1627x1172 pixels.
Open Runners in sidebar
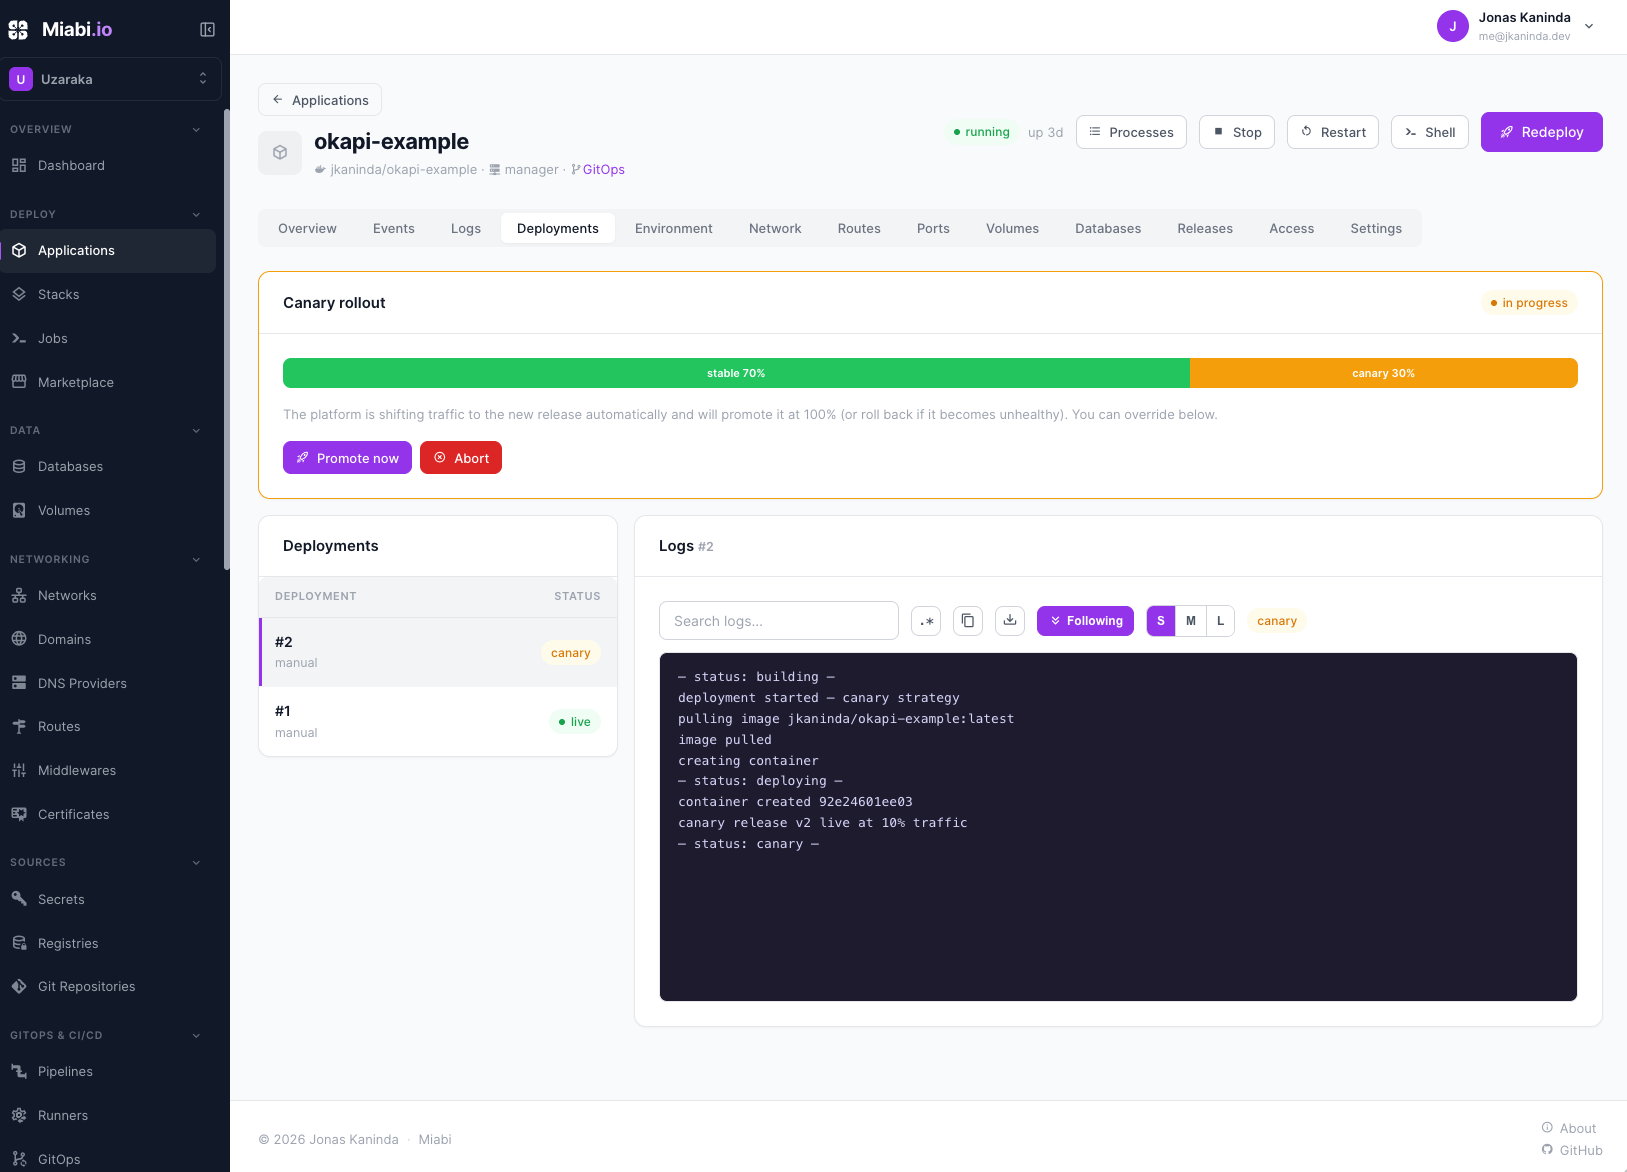(x=108, y=1116)
